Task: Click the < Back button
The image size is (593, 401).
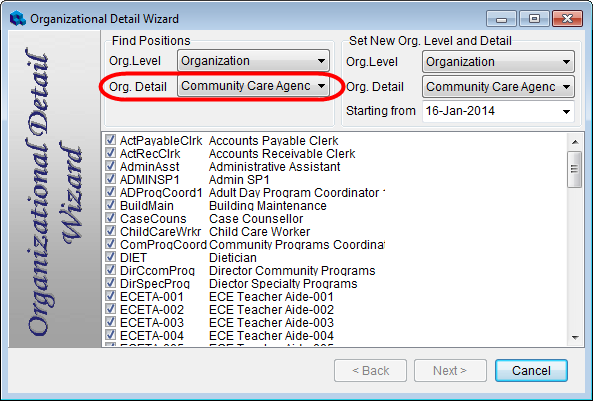Action: (370, 371)
